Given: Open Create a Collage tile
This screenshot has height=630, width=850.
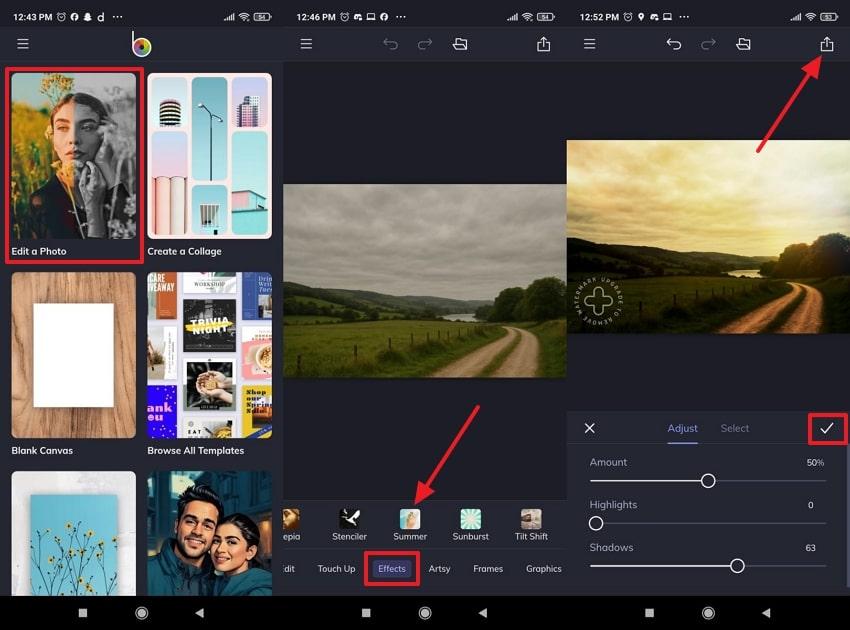Looking at the screenshot, I should (x=209, y=165).
